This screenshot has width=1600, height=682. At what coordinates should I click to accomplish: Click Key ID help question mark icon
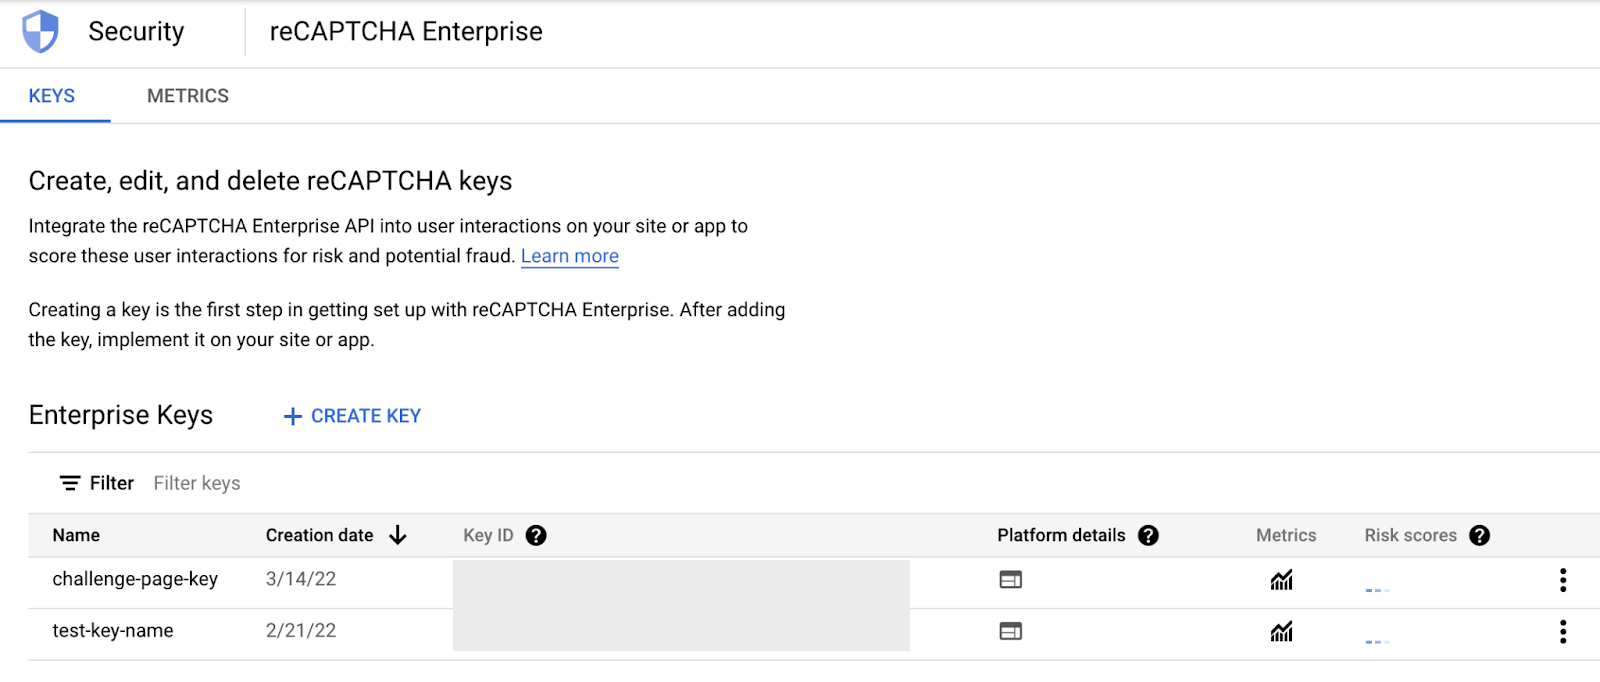536,536
